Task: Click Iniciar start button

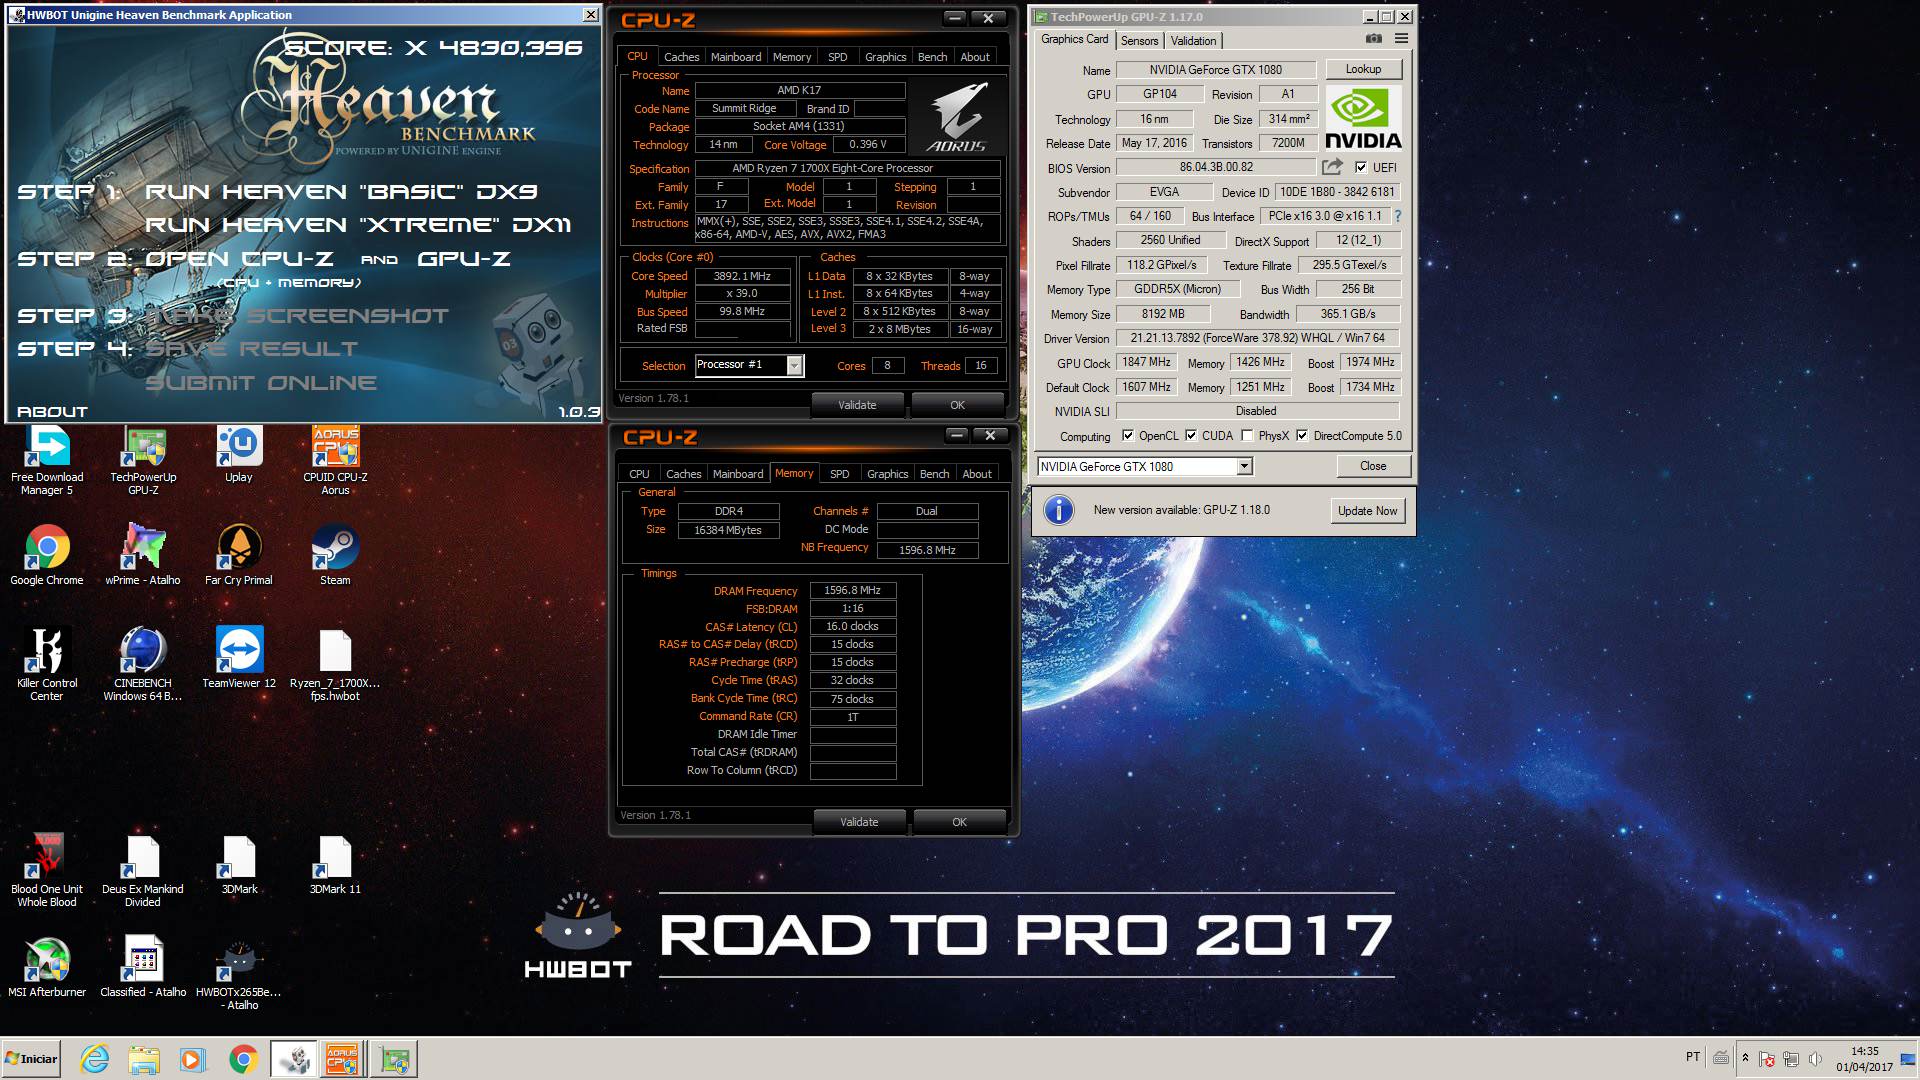Action: [32, 1059]
